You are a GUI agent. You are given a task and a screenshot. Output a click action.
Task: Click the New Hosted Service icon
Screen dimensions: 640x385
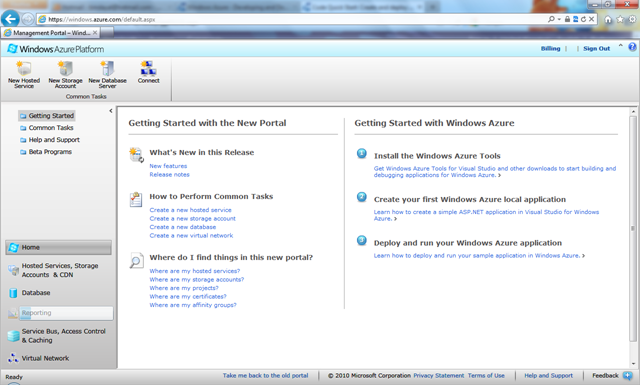(24, 68)
